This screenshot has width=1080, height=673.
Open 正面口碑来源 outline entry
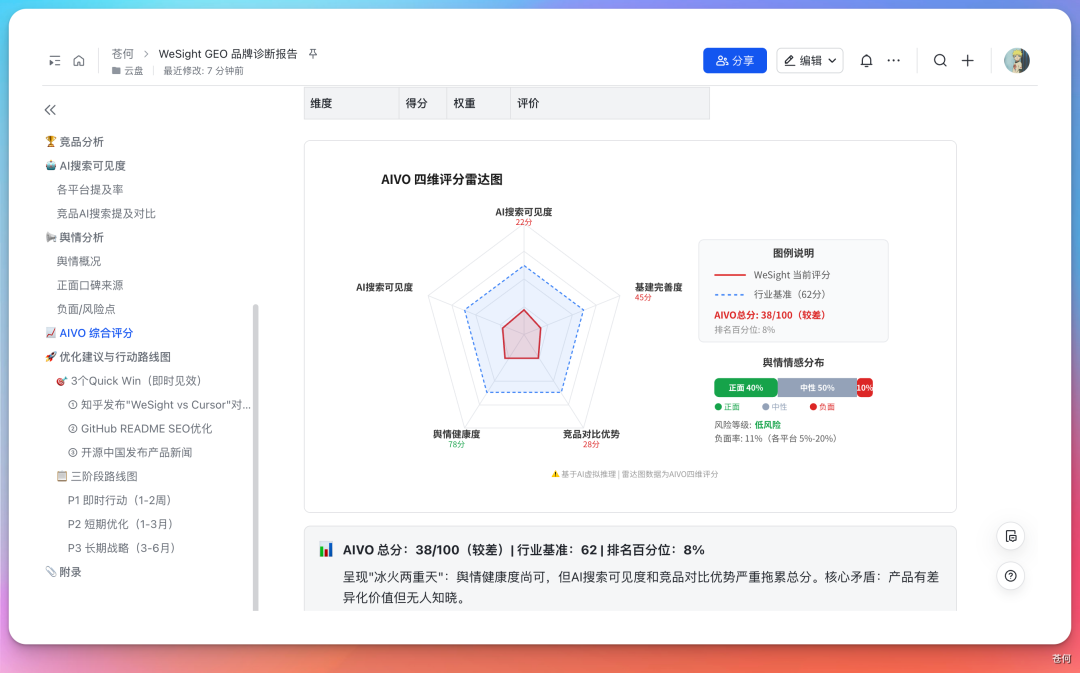click(90, 285)
